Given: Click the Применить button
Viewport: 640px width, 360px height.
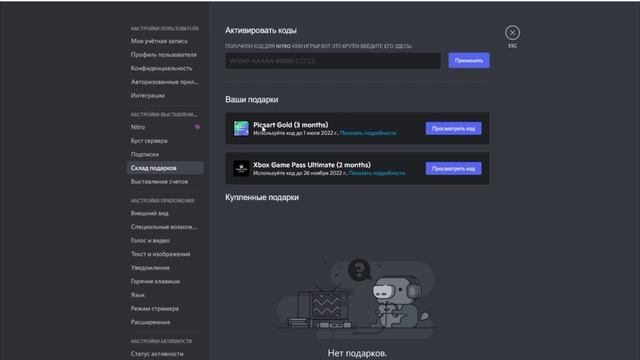Looking at the screenshot, I should pos(469,60).
